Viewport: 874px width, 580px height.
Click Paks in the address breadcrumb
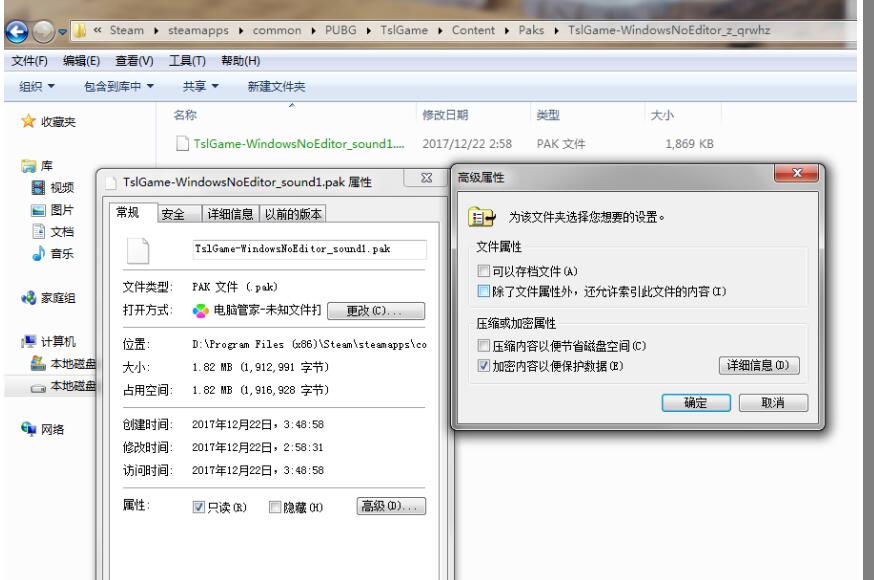531,30
